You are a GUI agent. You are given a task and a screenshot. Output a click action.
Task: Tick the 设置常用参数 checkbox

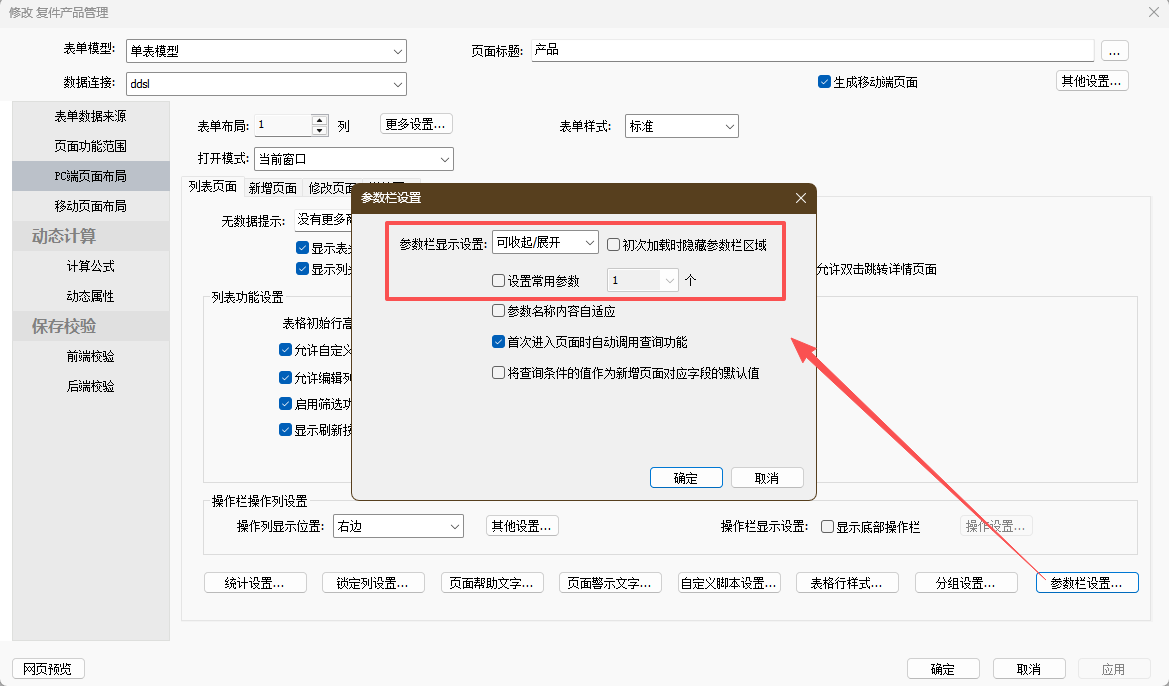499,281
